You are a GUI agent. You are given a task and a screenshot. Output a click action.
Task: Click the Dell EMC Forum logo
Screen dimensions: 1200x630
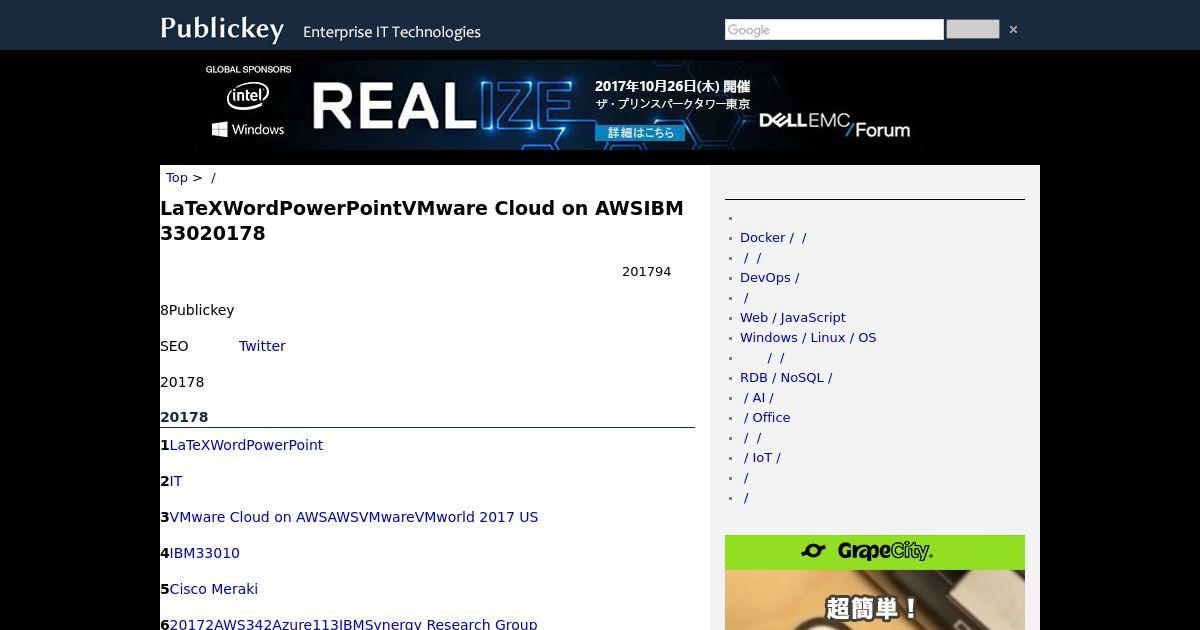pyautogui.click(x=835, y=125)
